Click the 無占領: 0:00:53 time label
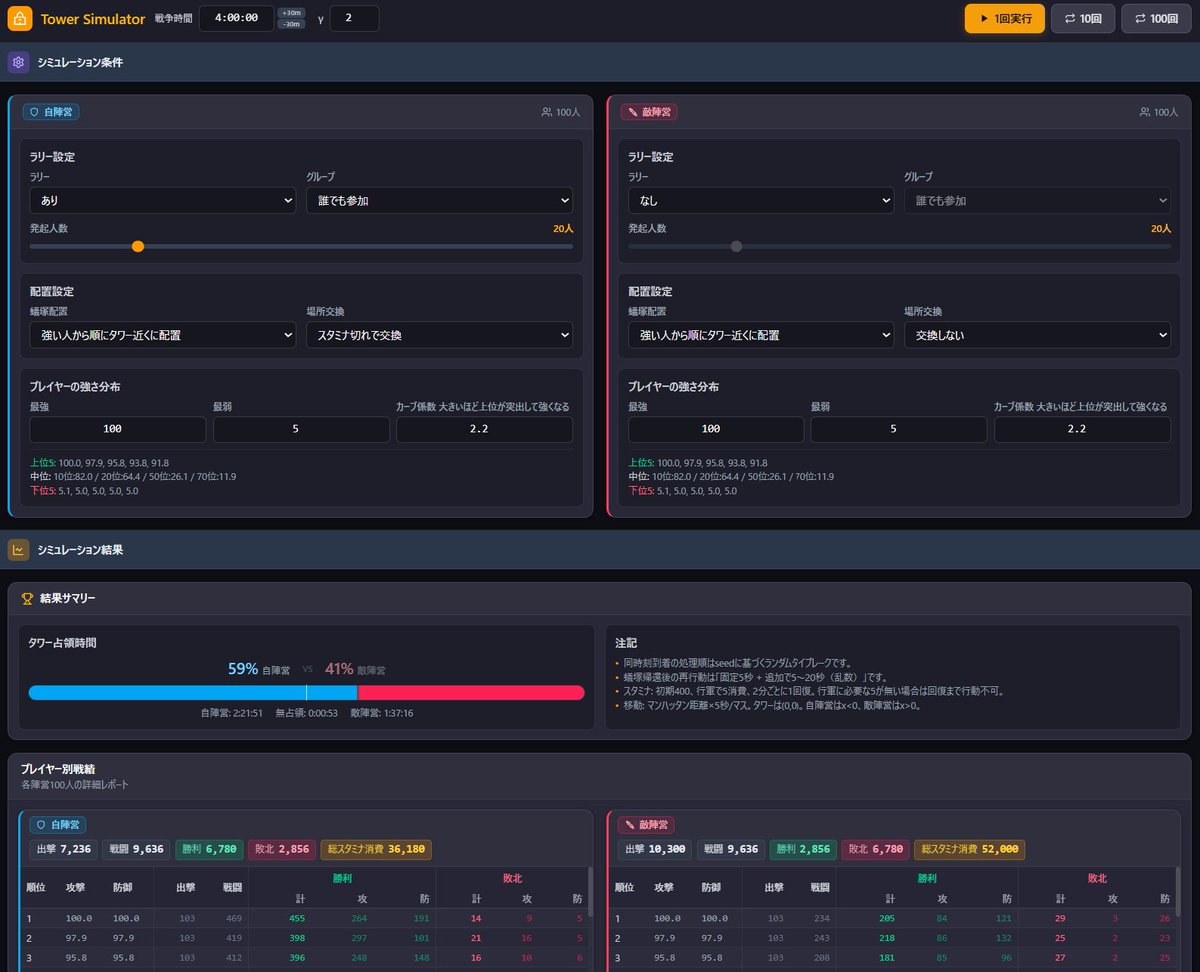 (x=306, y=713)
